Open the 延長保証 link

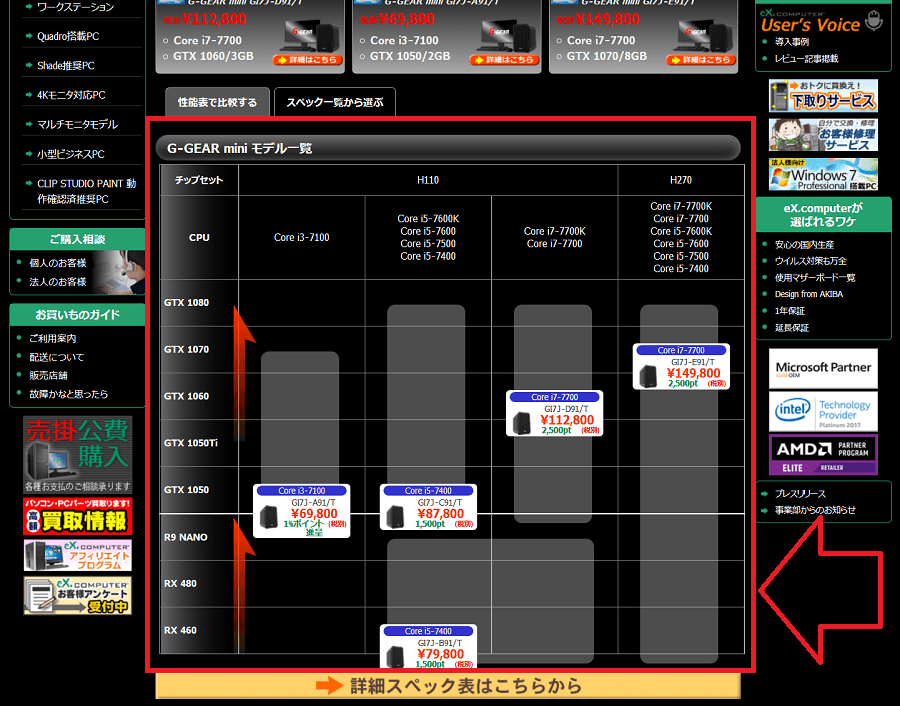coord(792,328)
